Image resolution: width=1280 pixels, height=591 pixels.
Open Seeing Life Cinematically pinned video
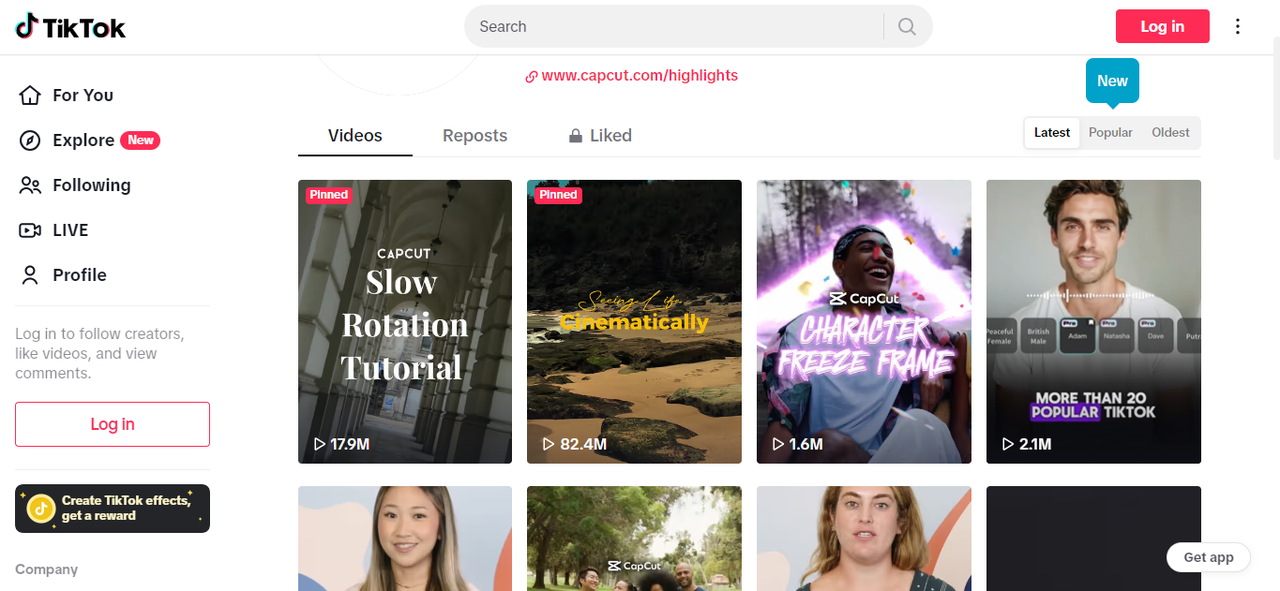pyautogui.click(x=634, y=322)
